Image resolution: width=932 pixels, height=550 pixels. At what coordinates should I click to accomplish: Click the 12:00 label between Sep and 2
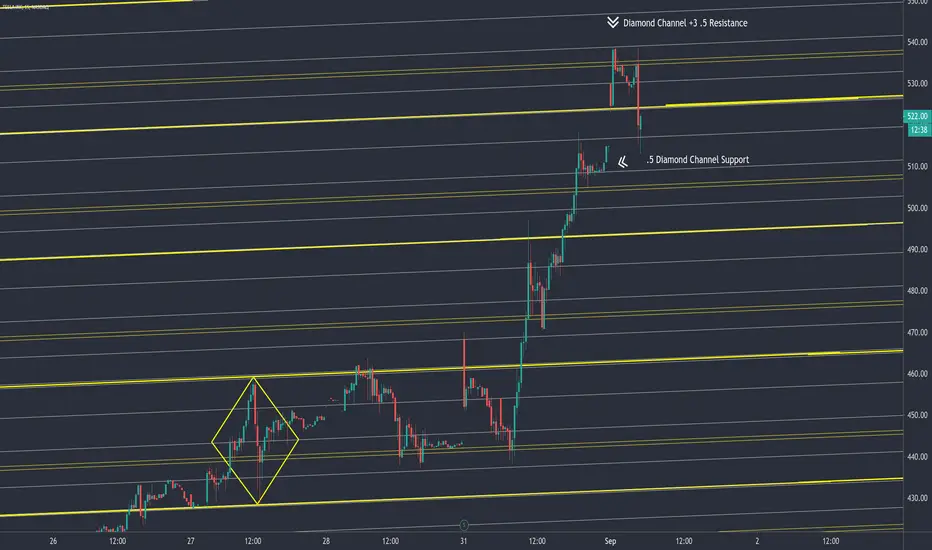pos(684,541)
